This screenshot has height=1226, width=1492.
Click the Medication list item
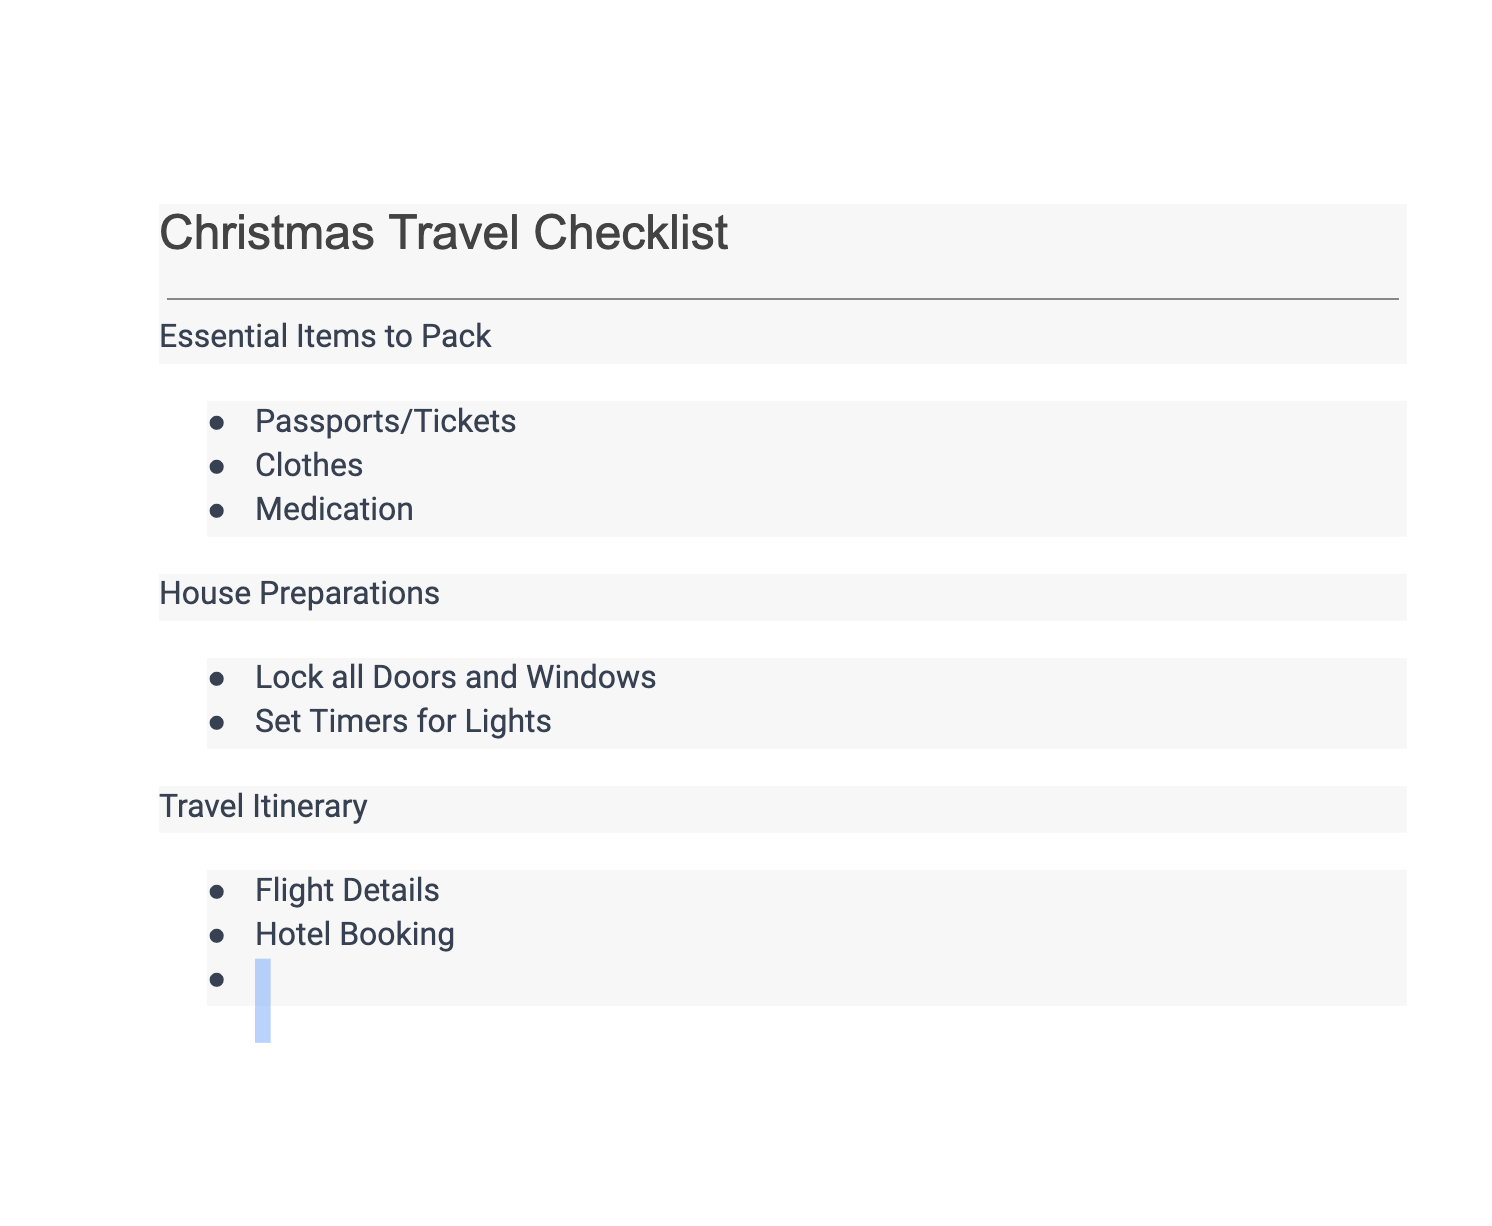334,509
